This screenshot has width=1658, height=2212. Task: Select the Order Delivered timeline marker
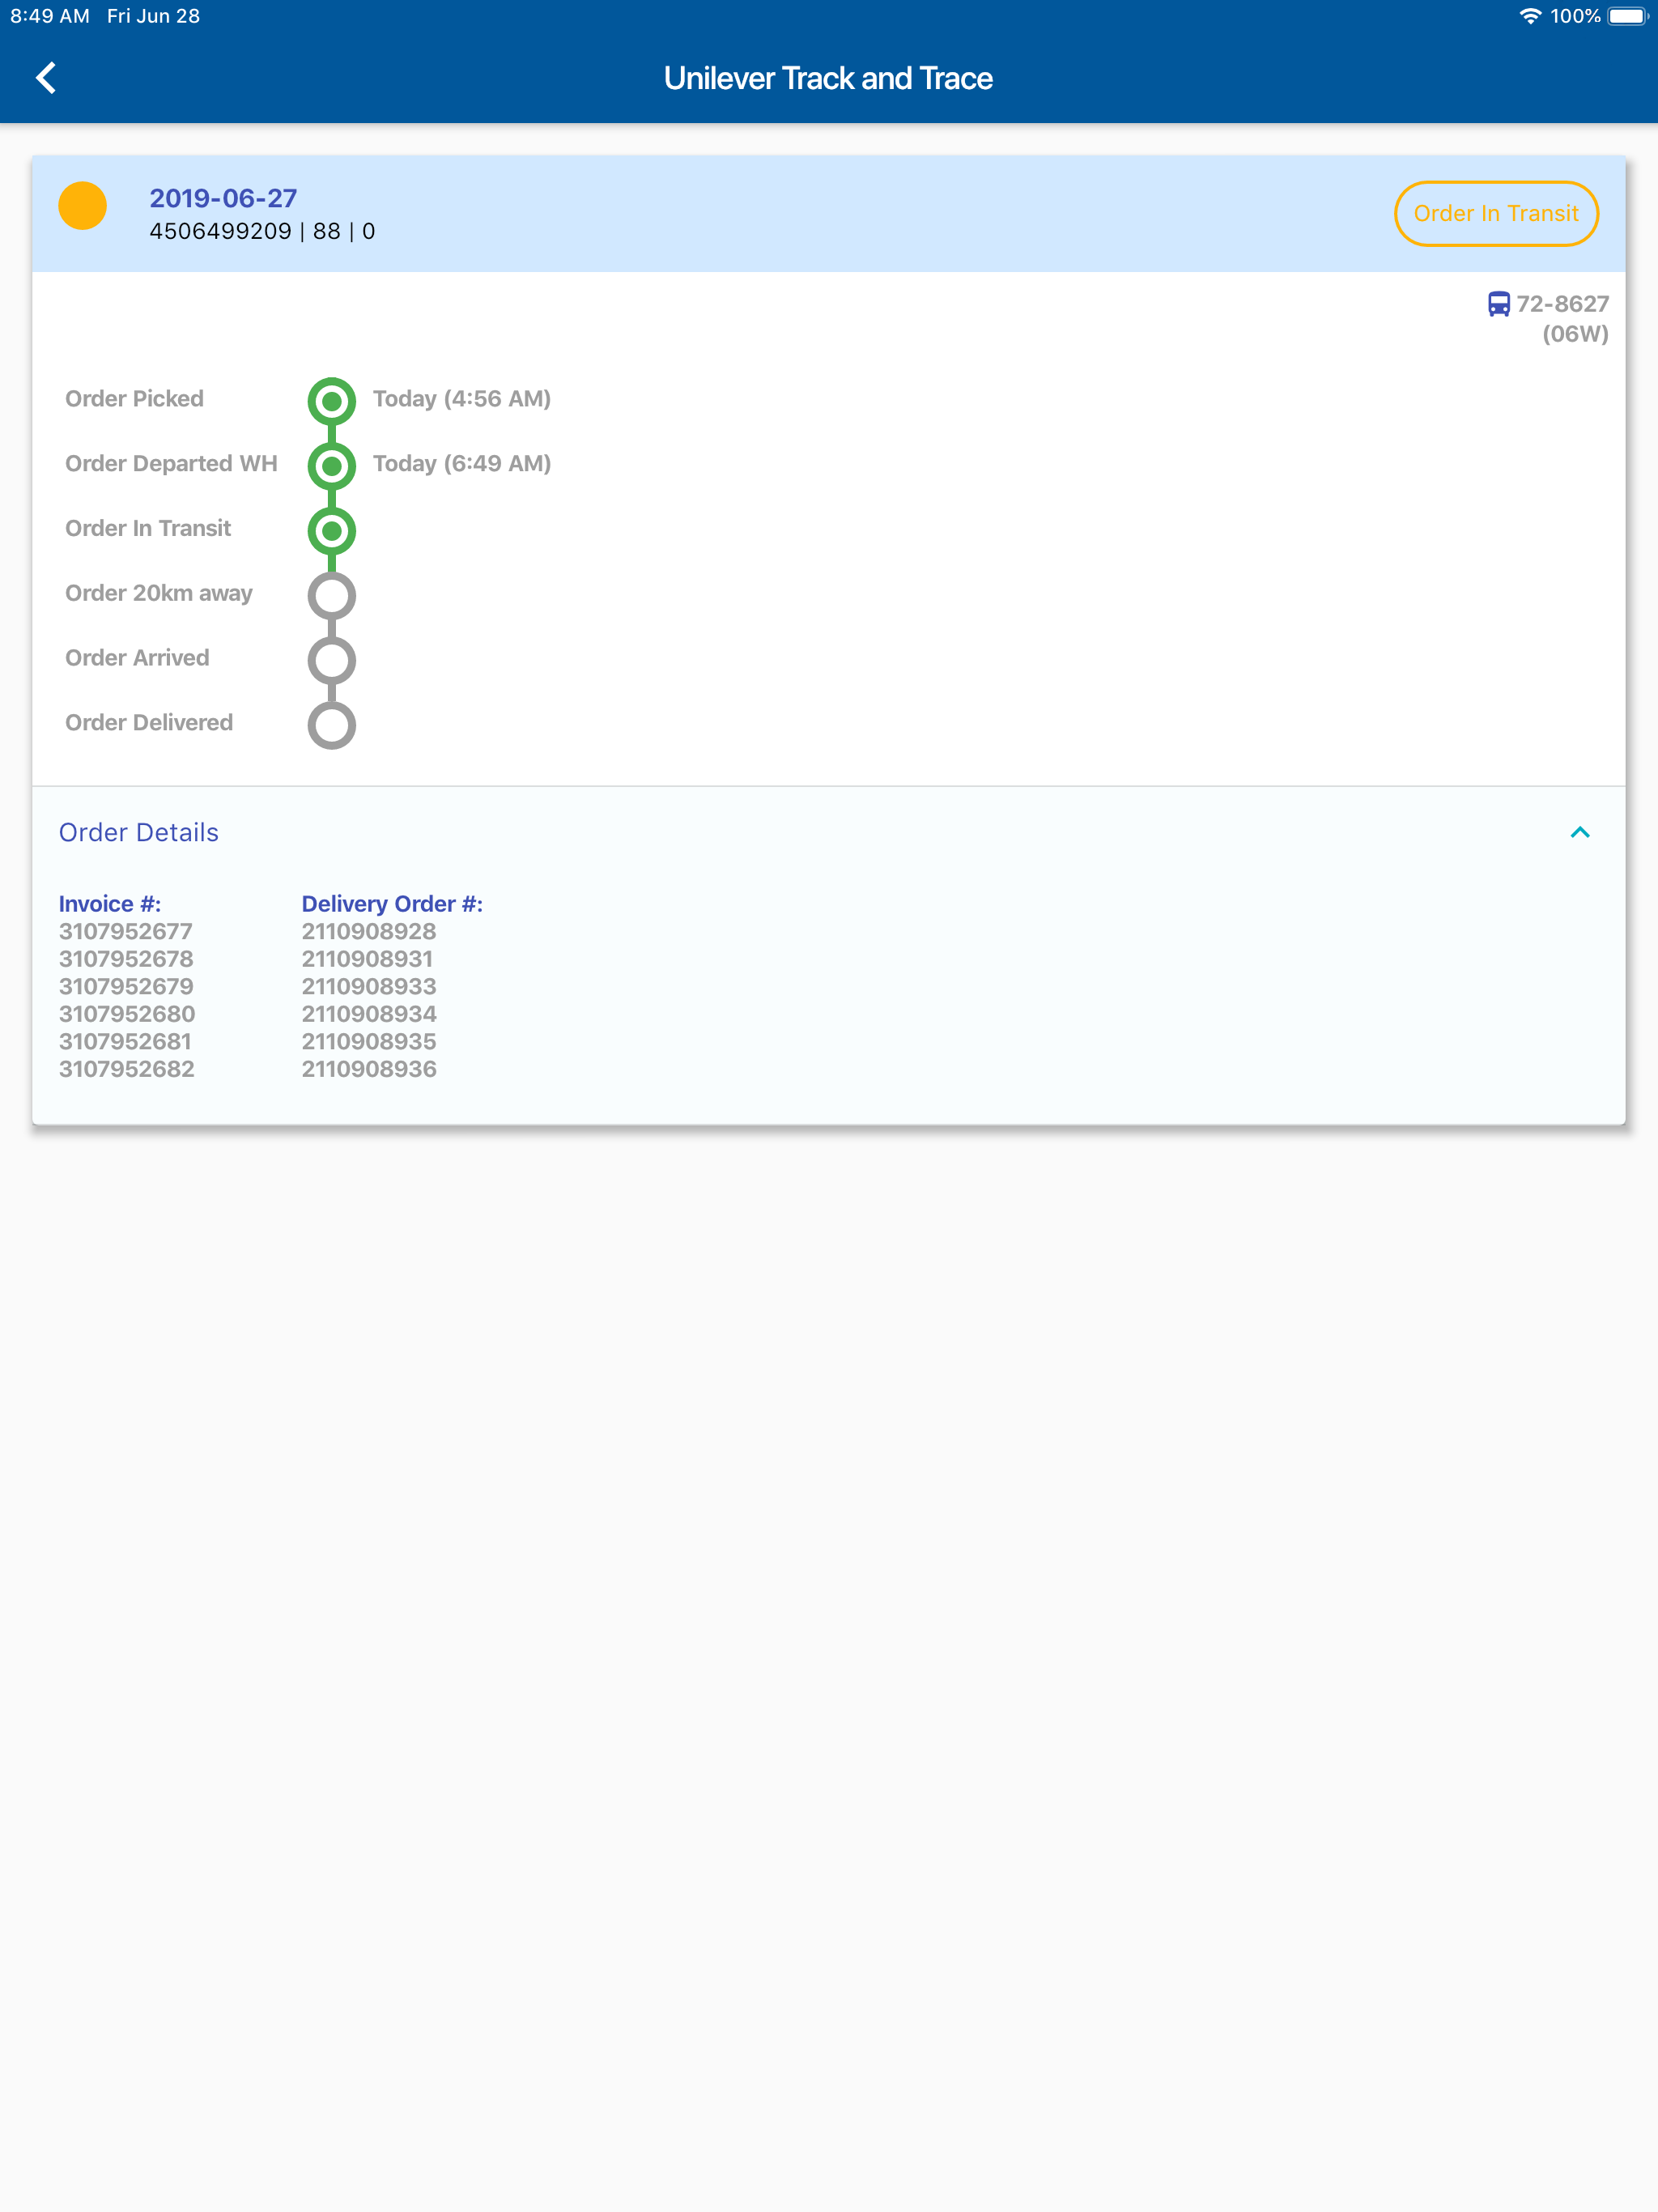click(332, 725)
